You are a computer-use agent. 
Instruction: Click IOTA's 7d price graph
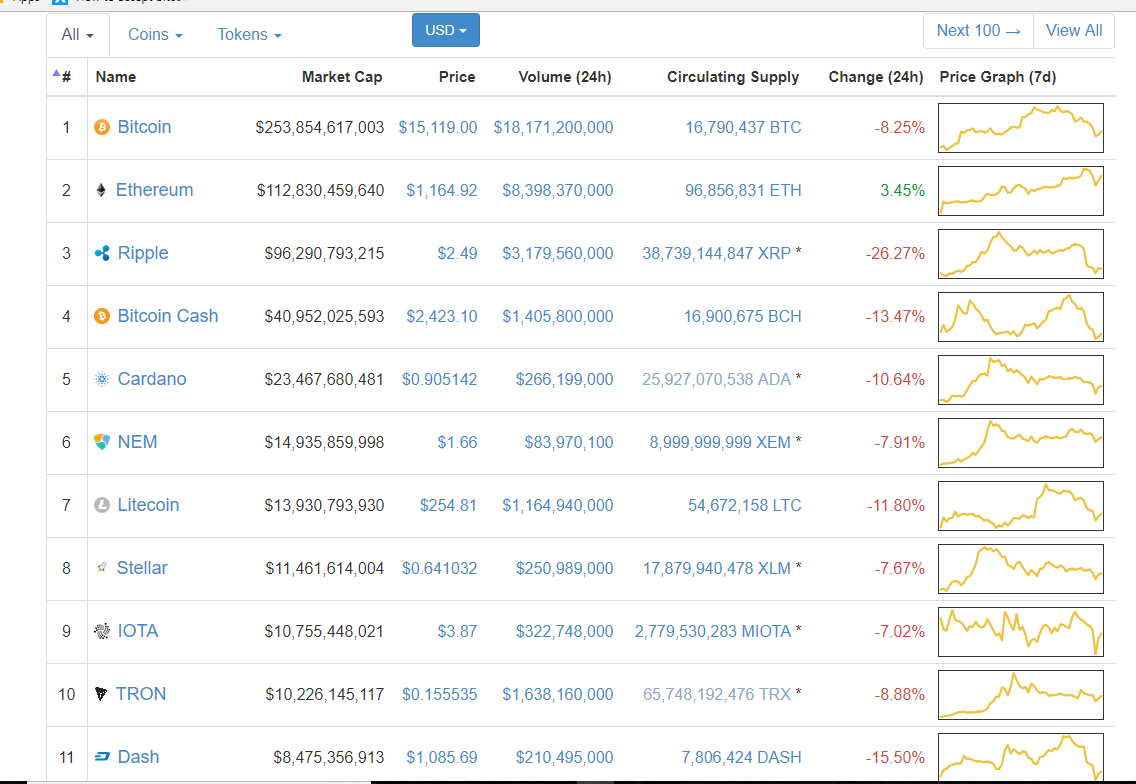click(x=1021, y=632)
